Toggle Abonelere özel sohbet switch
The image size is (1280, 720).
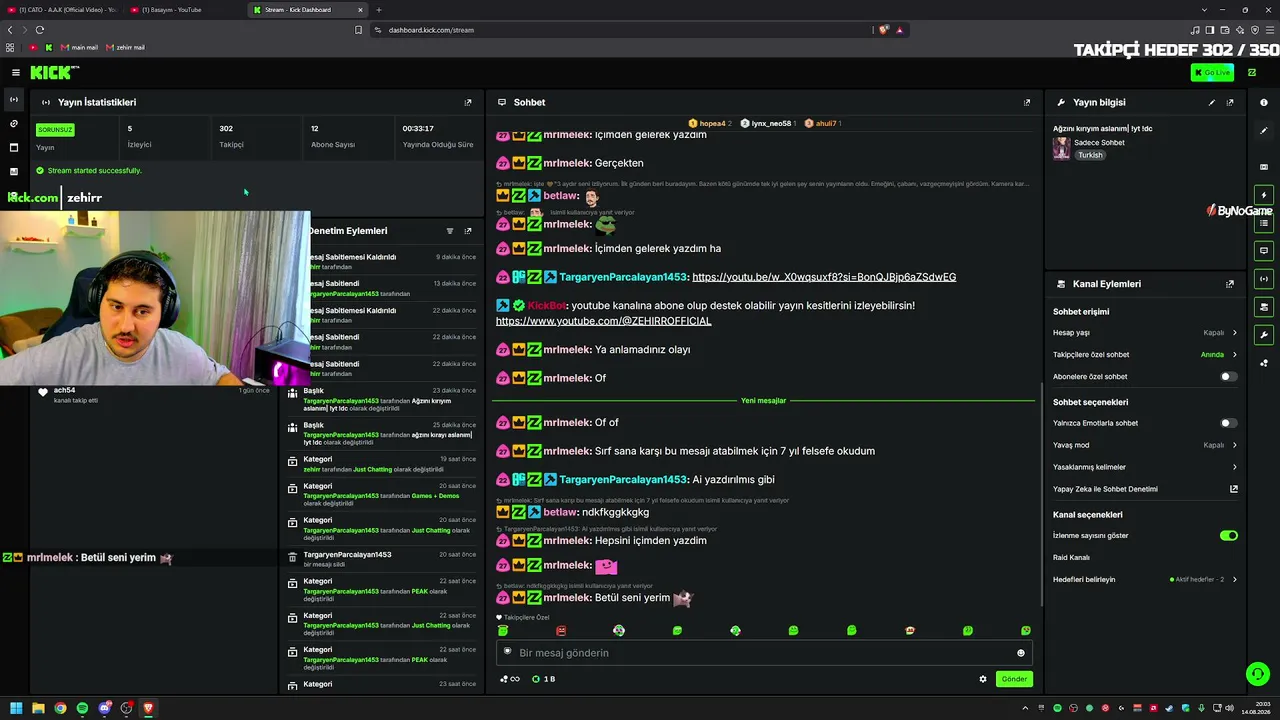coord(1228,377)
